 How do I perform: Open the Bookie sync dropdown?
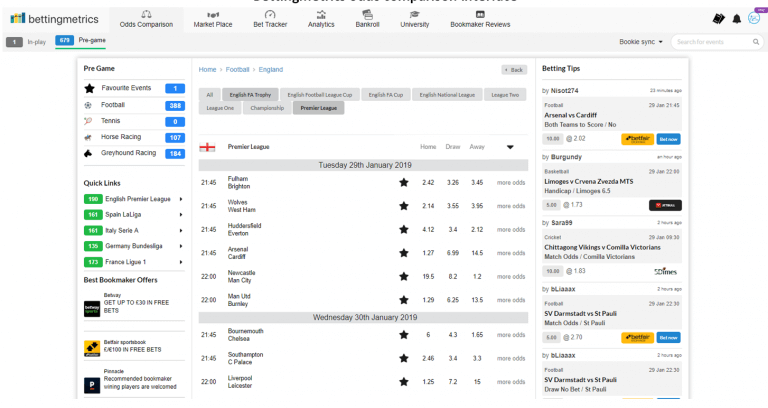click(x=641, y=42)
